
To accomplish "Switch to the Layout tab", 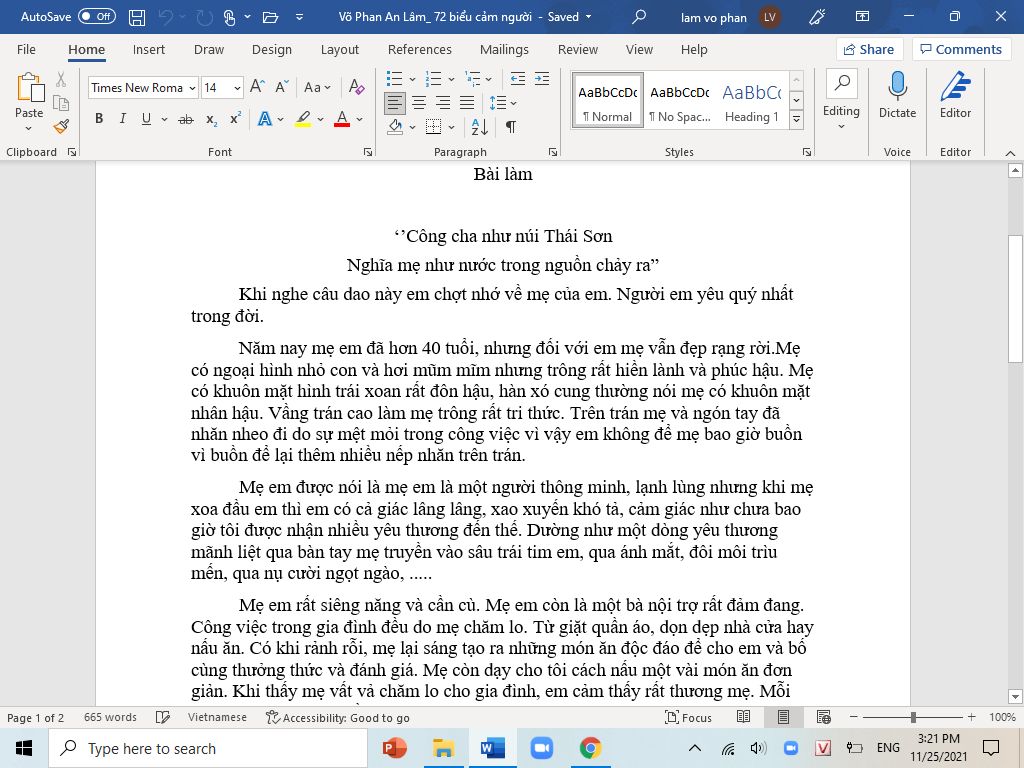I will (340, 50).
